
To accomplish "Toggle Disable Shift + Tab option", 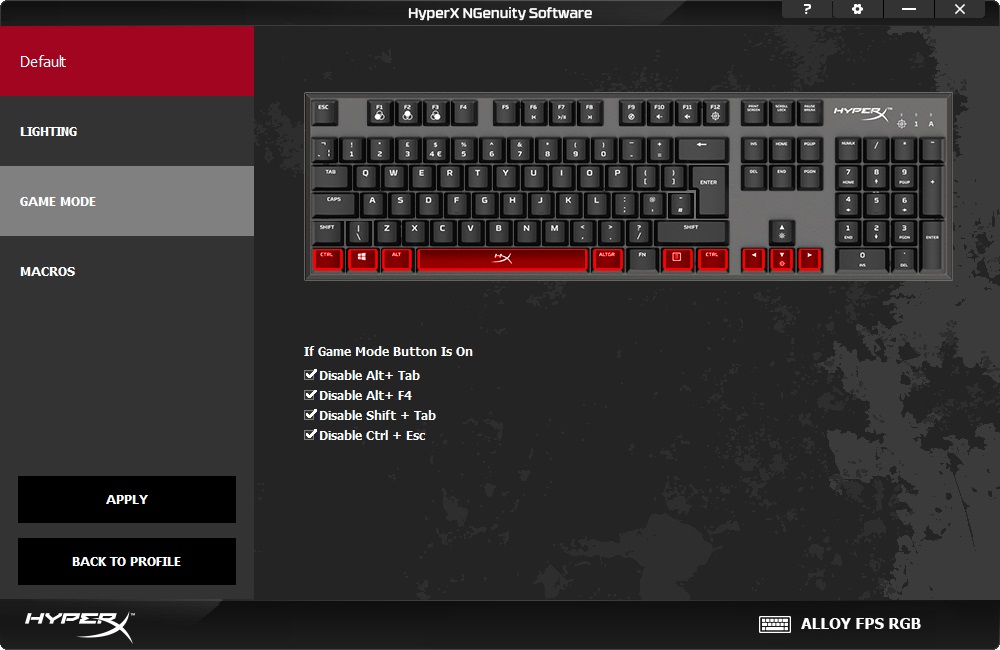I will [310, 415].
